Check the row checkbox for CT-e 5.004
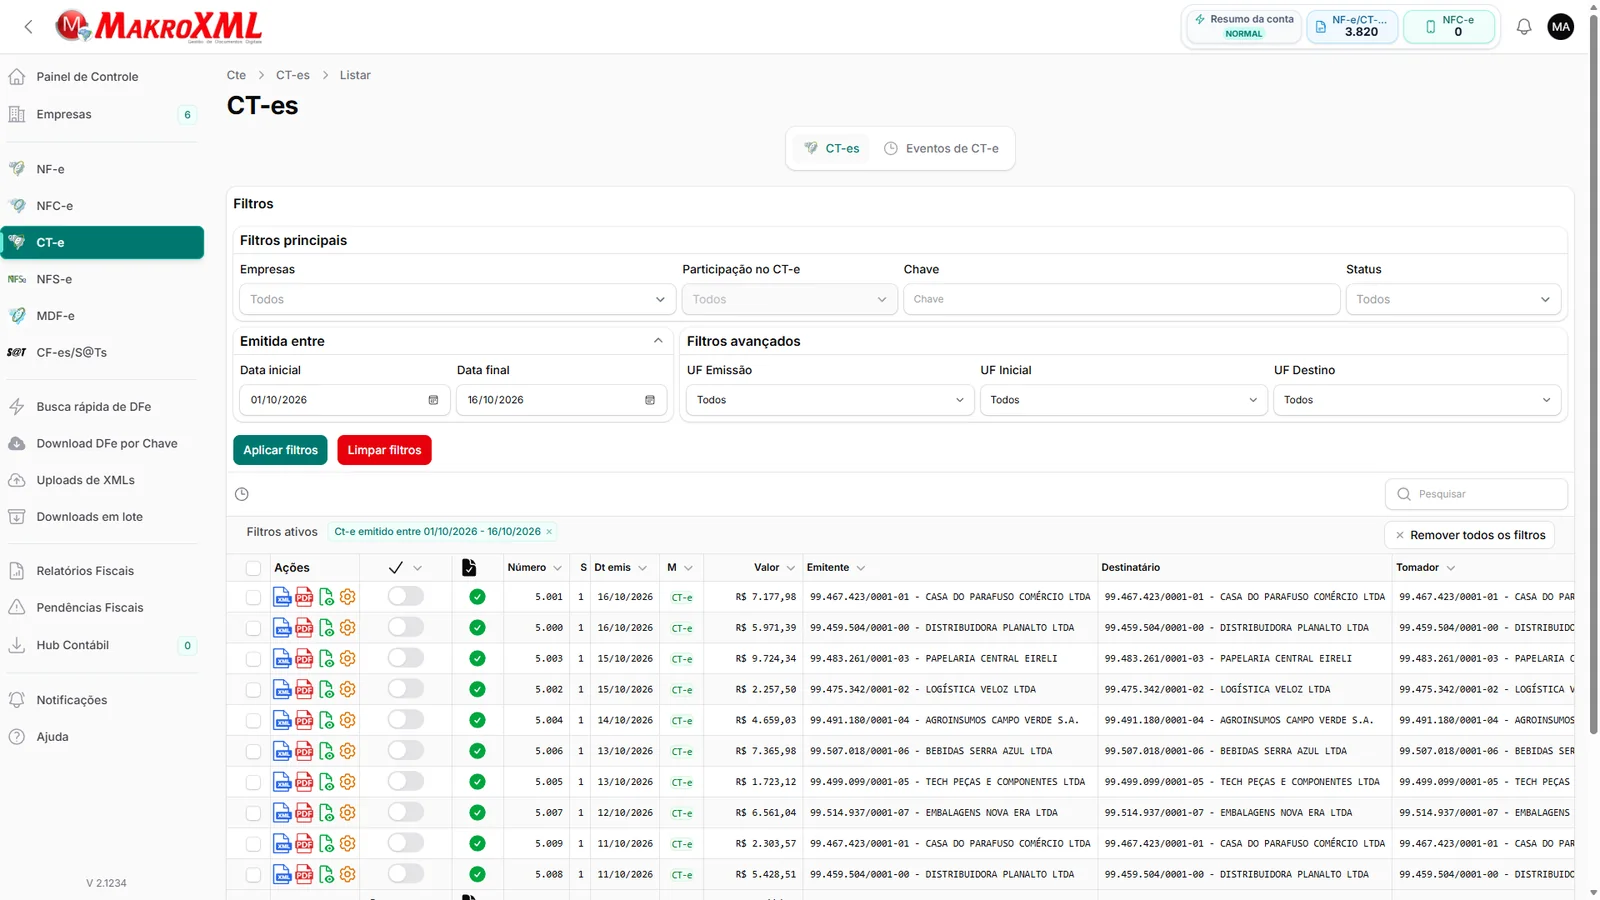The height and width of the screenshot is (900, 1600). click(x=253, y=721)
